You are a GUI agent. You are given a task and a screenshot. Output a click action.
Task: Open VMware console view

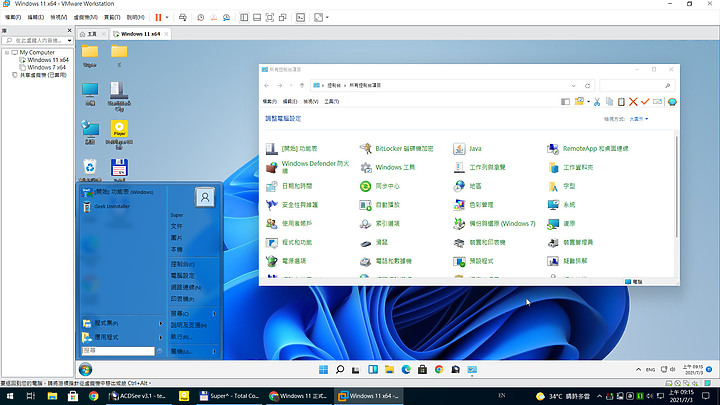pyautogui.click(x=300, y=17)
